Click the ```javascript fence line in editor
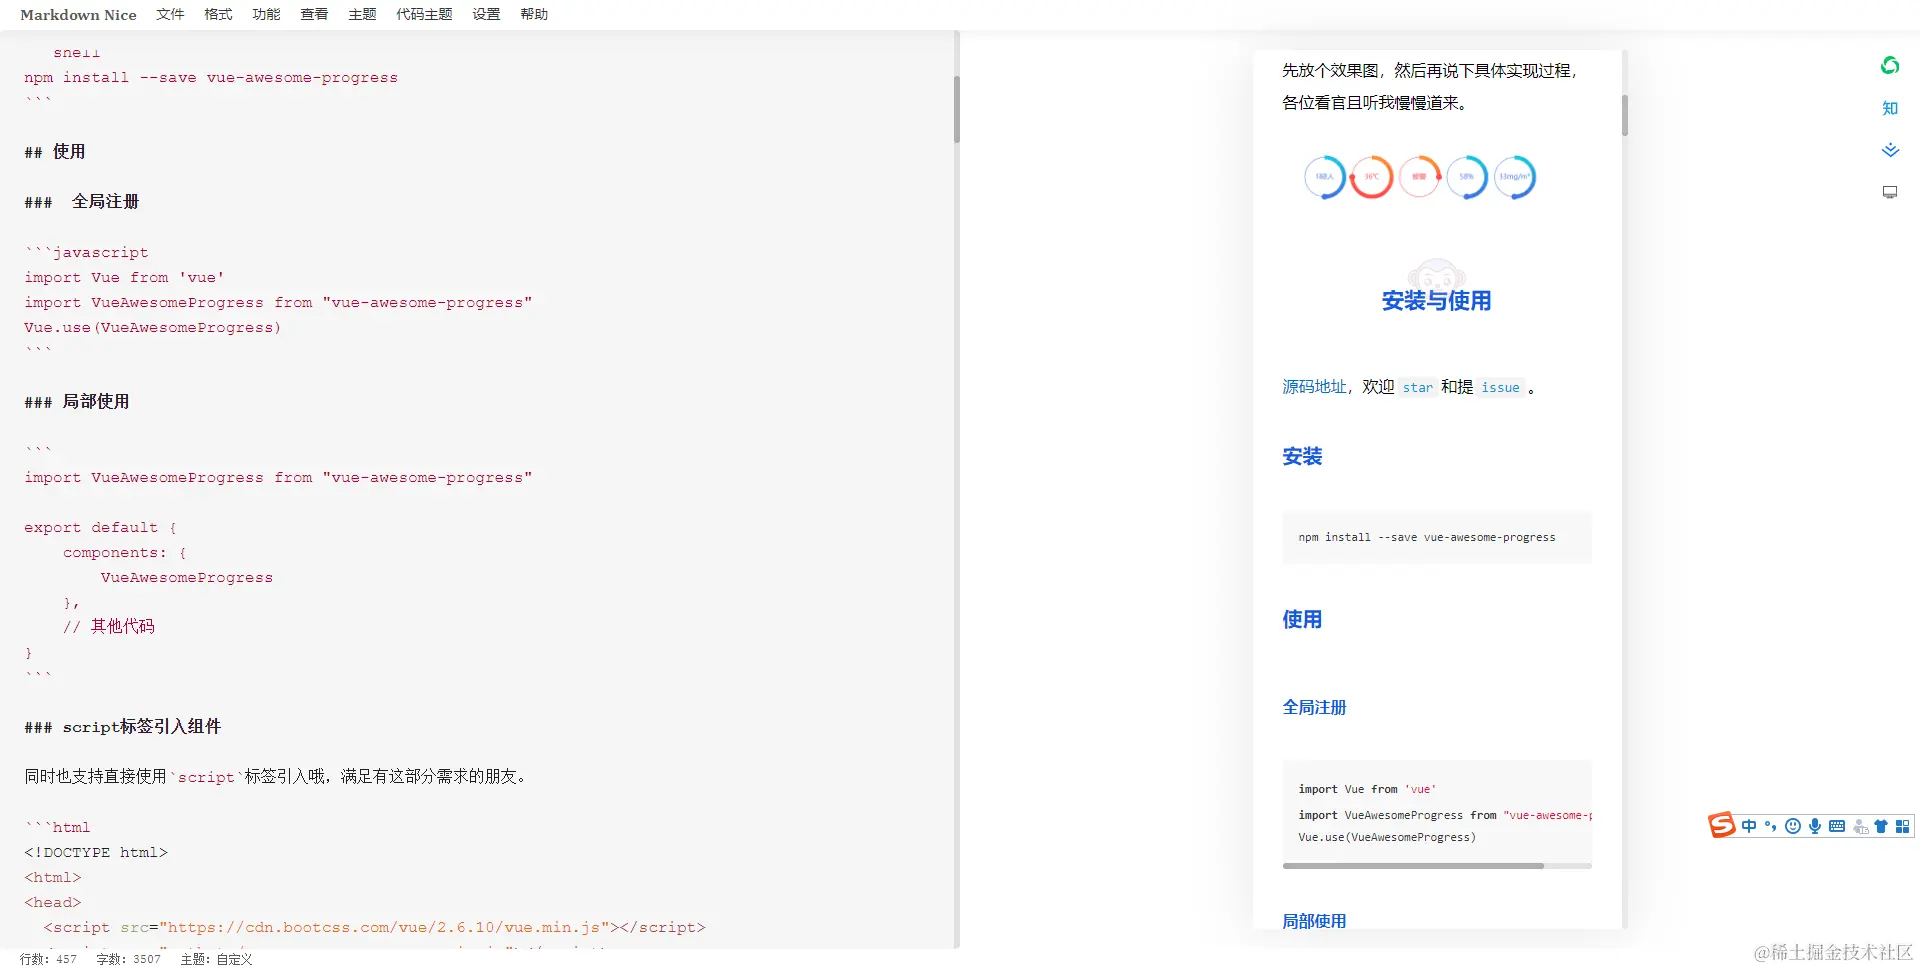The height and width of the screenshot is (969, 1920). coord(86,253)
